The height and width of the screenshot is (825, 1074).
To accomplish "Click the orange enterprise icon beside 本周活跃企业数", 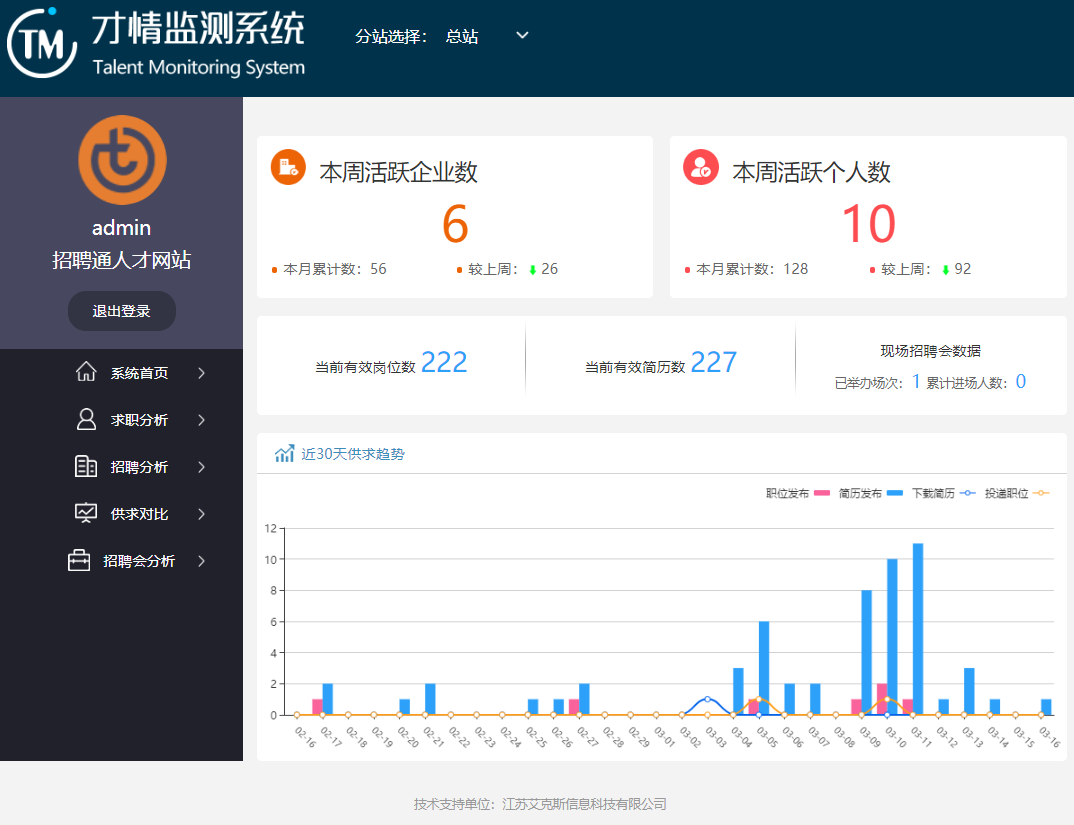I will pos(288,167).
